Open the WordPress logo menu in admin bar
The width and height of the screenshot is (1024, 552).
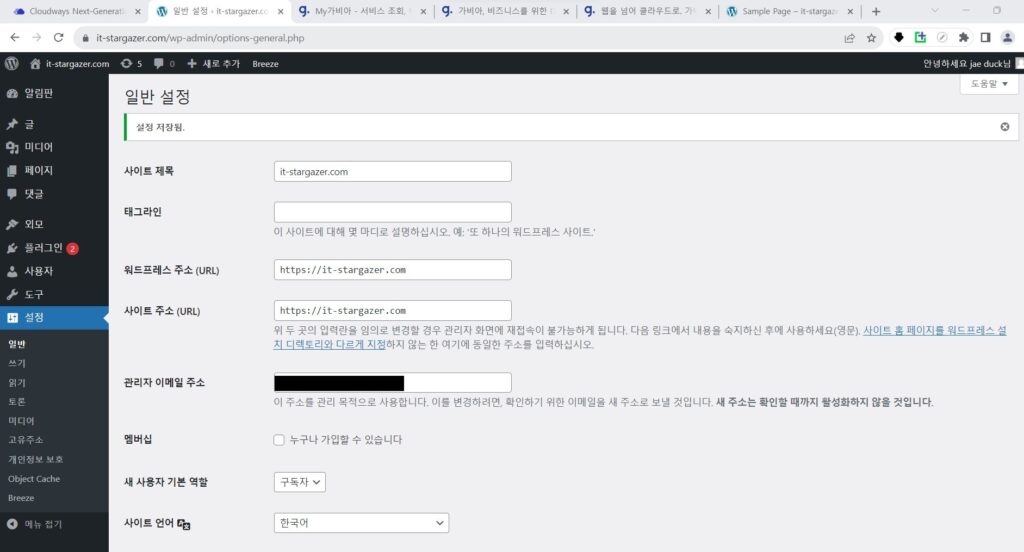[x=11, y=63]
